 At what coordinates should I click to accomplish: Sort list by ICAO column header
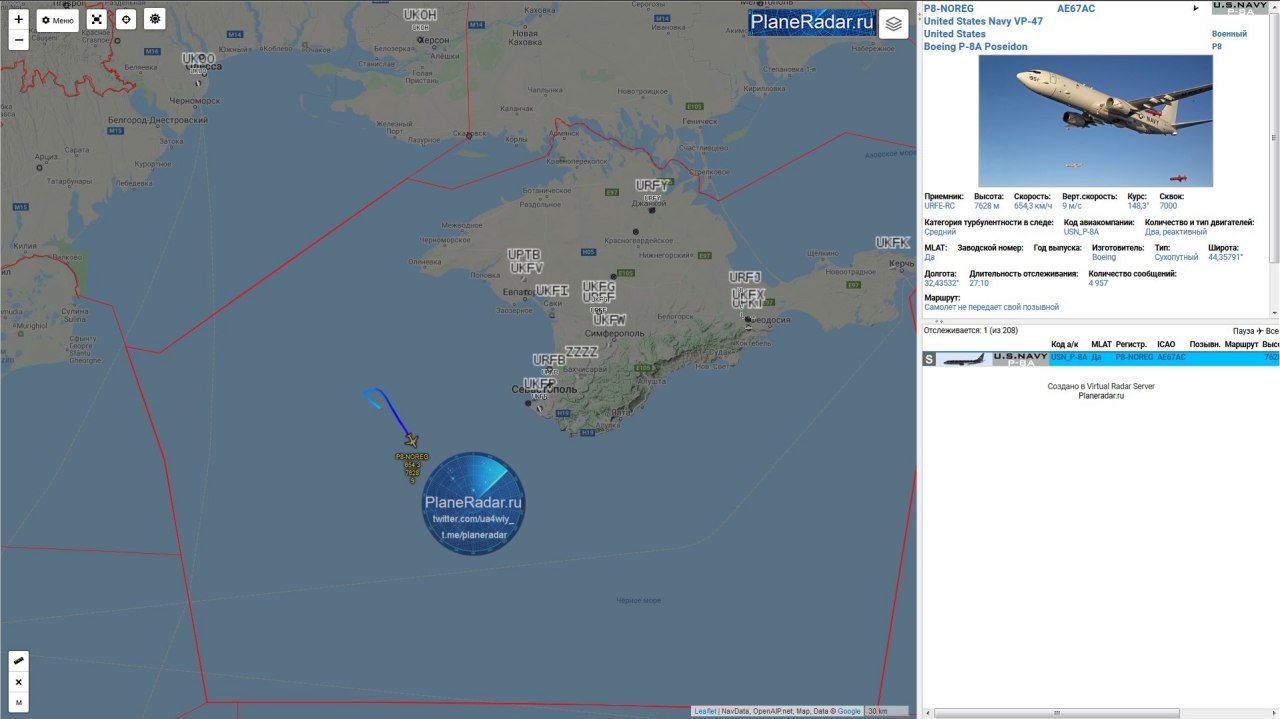[1166, 344]
